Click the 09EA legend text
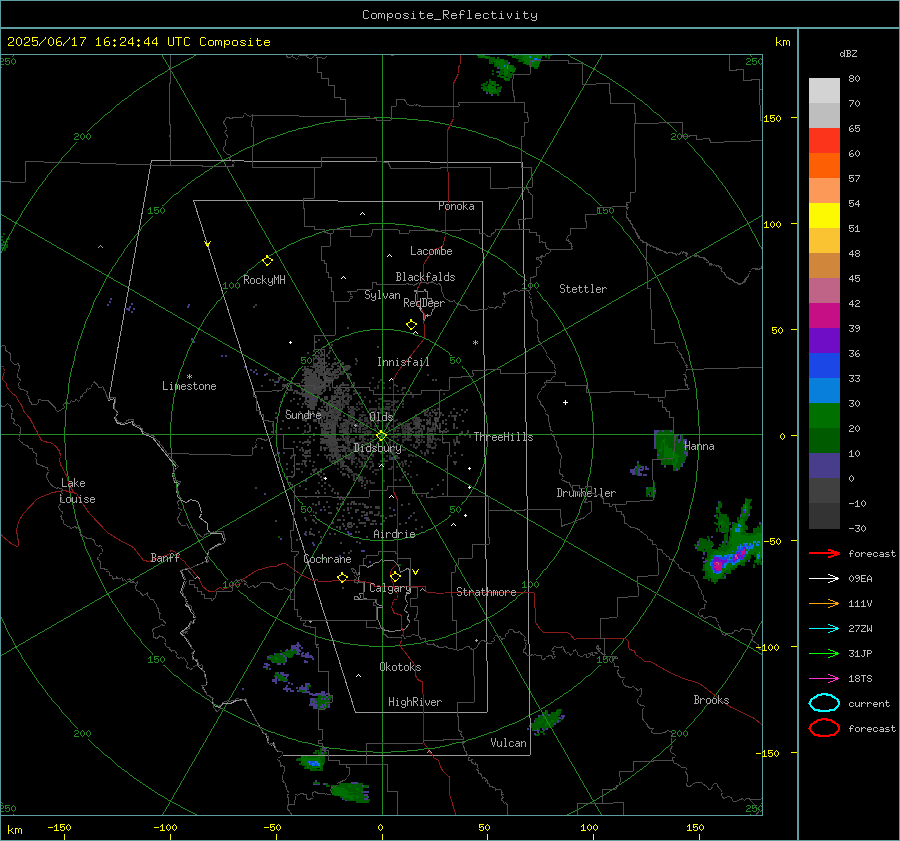Screen dimensions: 900x841 [860, 579]
